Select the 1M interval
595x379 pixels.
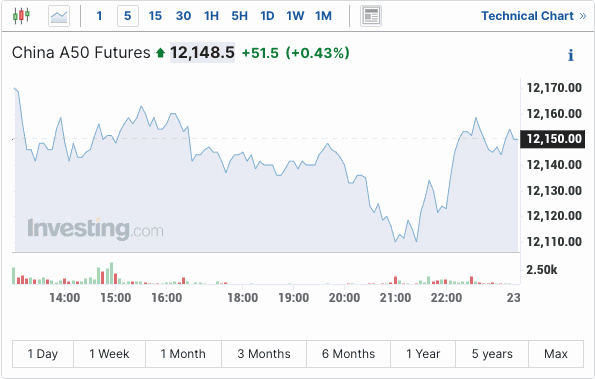tap(323, 16)
